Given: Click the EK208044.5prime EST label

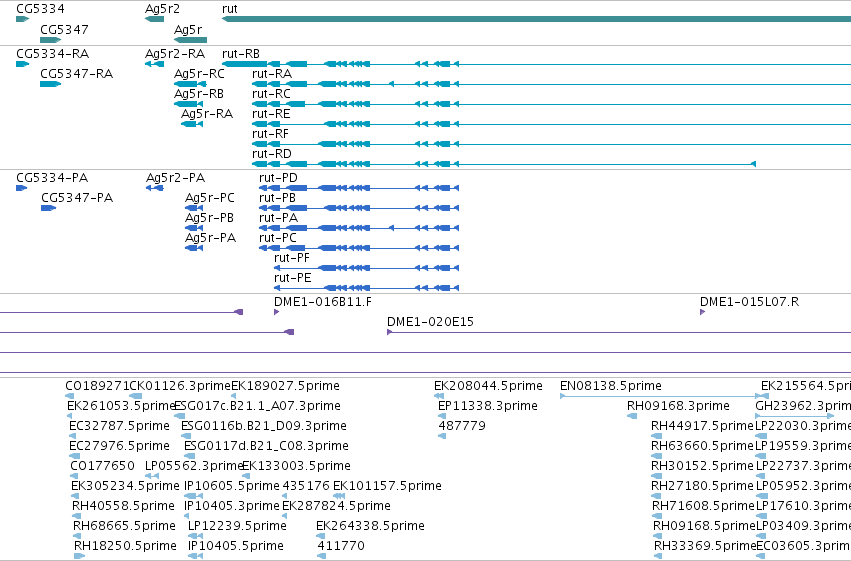Looking at the screenshot, I should (x=488, y=386).
